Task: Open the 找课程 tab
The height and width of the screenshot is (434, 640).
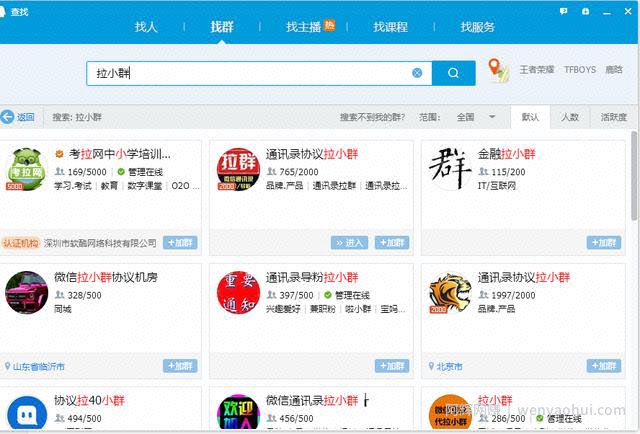Action: pyautogui.click(x=390, y=27)
